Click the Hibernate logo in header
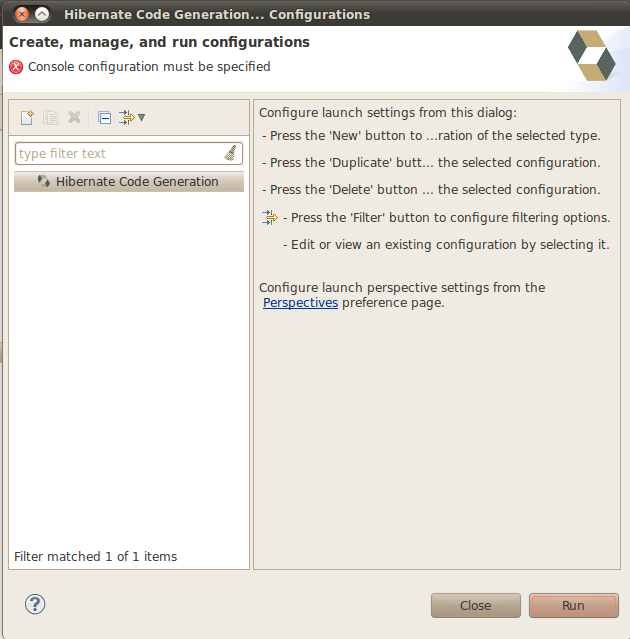The image size is (630, 639). tap(592, 55)
